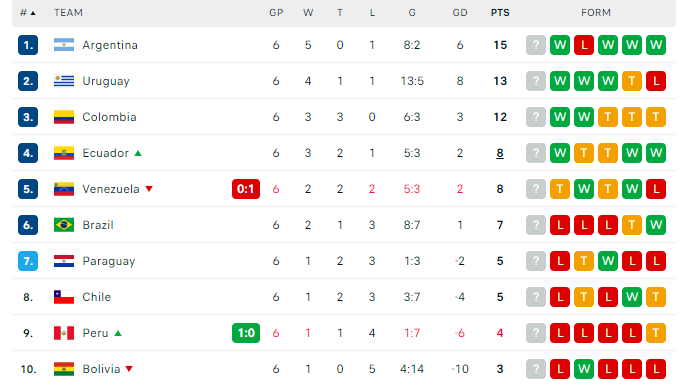Click Venezuela's red live score 0:1 badge

pyautogui.click(x=246, y=189)
